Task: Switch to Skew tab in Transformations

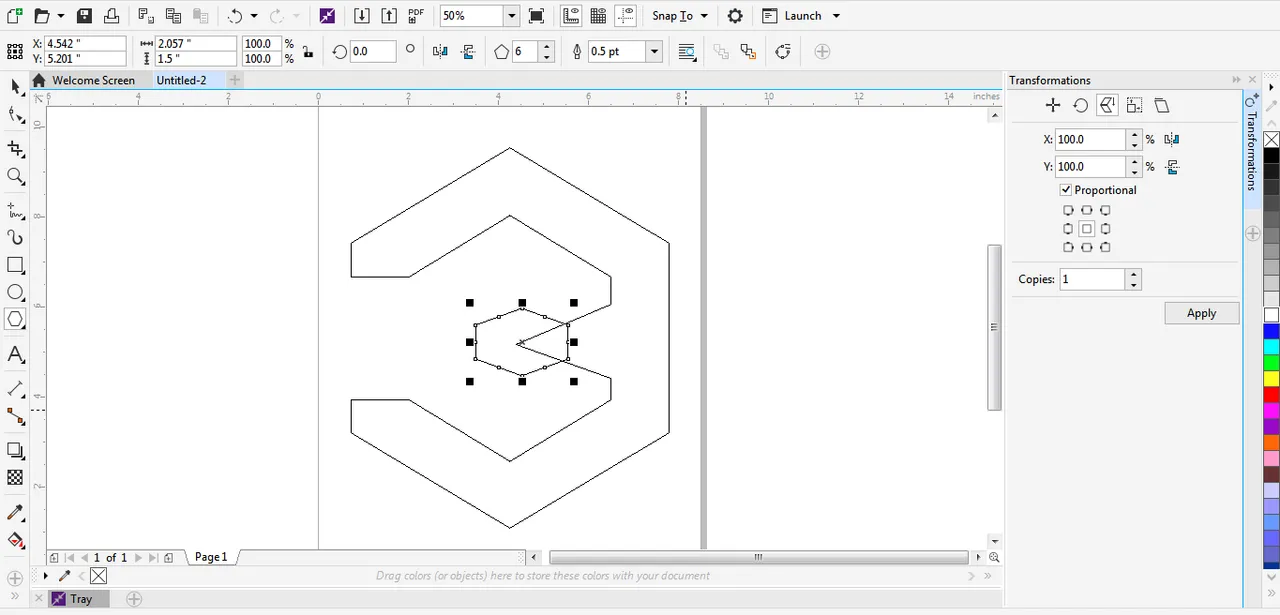Action: click(1161, 105)
